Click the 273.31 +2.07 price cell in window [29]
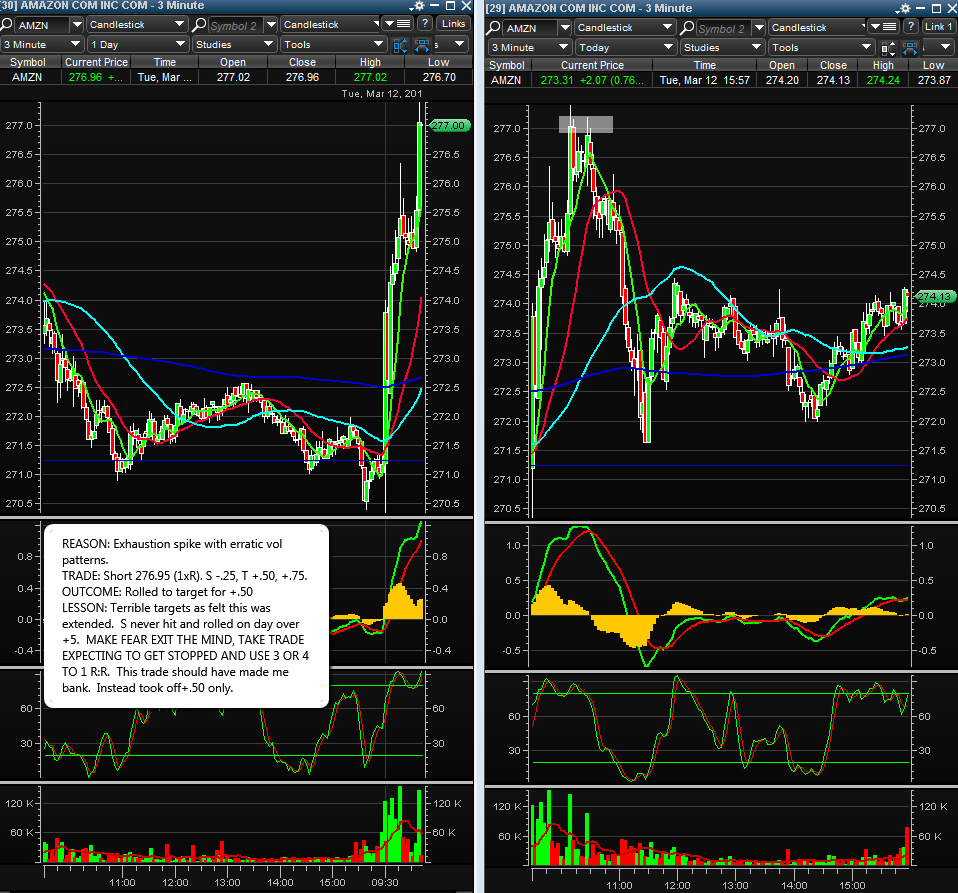Viewport: 958px width, 893px height. click(x=591, y=80)
